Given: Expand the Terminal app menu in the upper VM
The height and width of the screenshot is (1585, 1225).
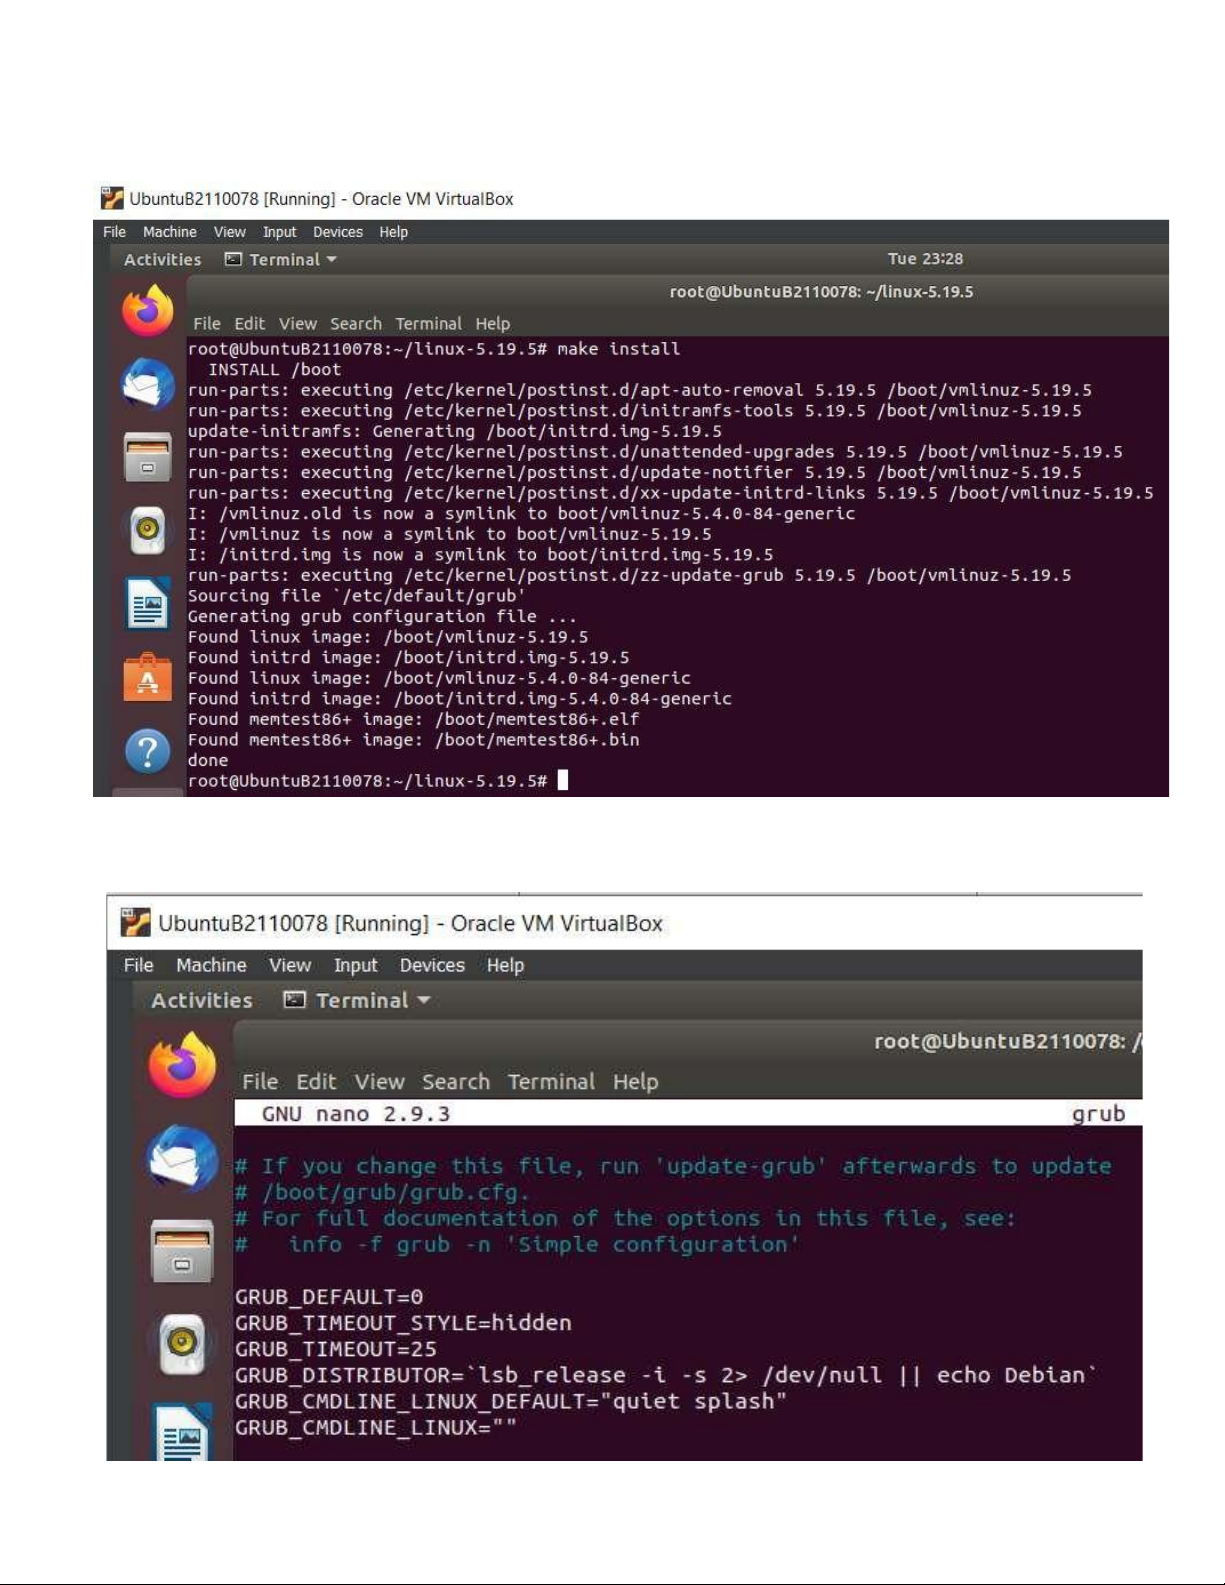Looking at the screenshot, I should click(281, 259).
